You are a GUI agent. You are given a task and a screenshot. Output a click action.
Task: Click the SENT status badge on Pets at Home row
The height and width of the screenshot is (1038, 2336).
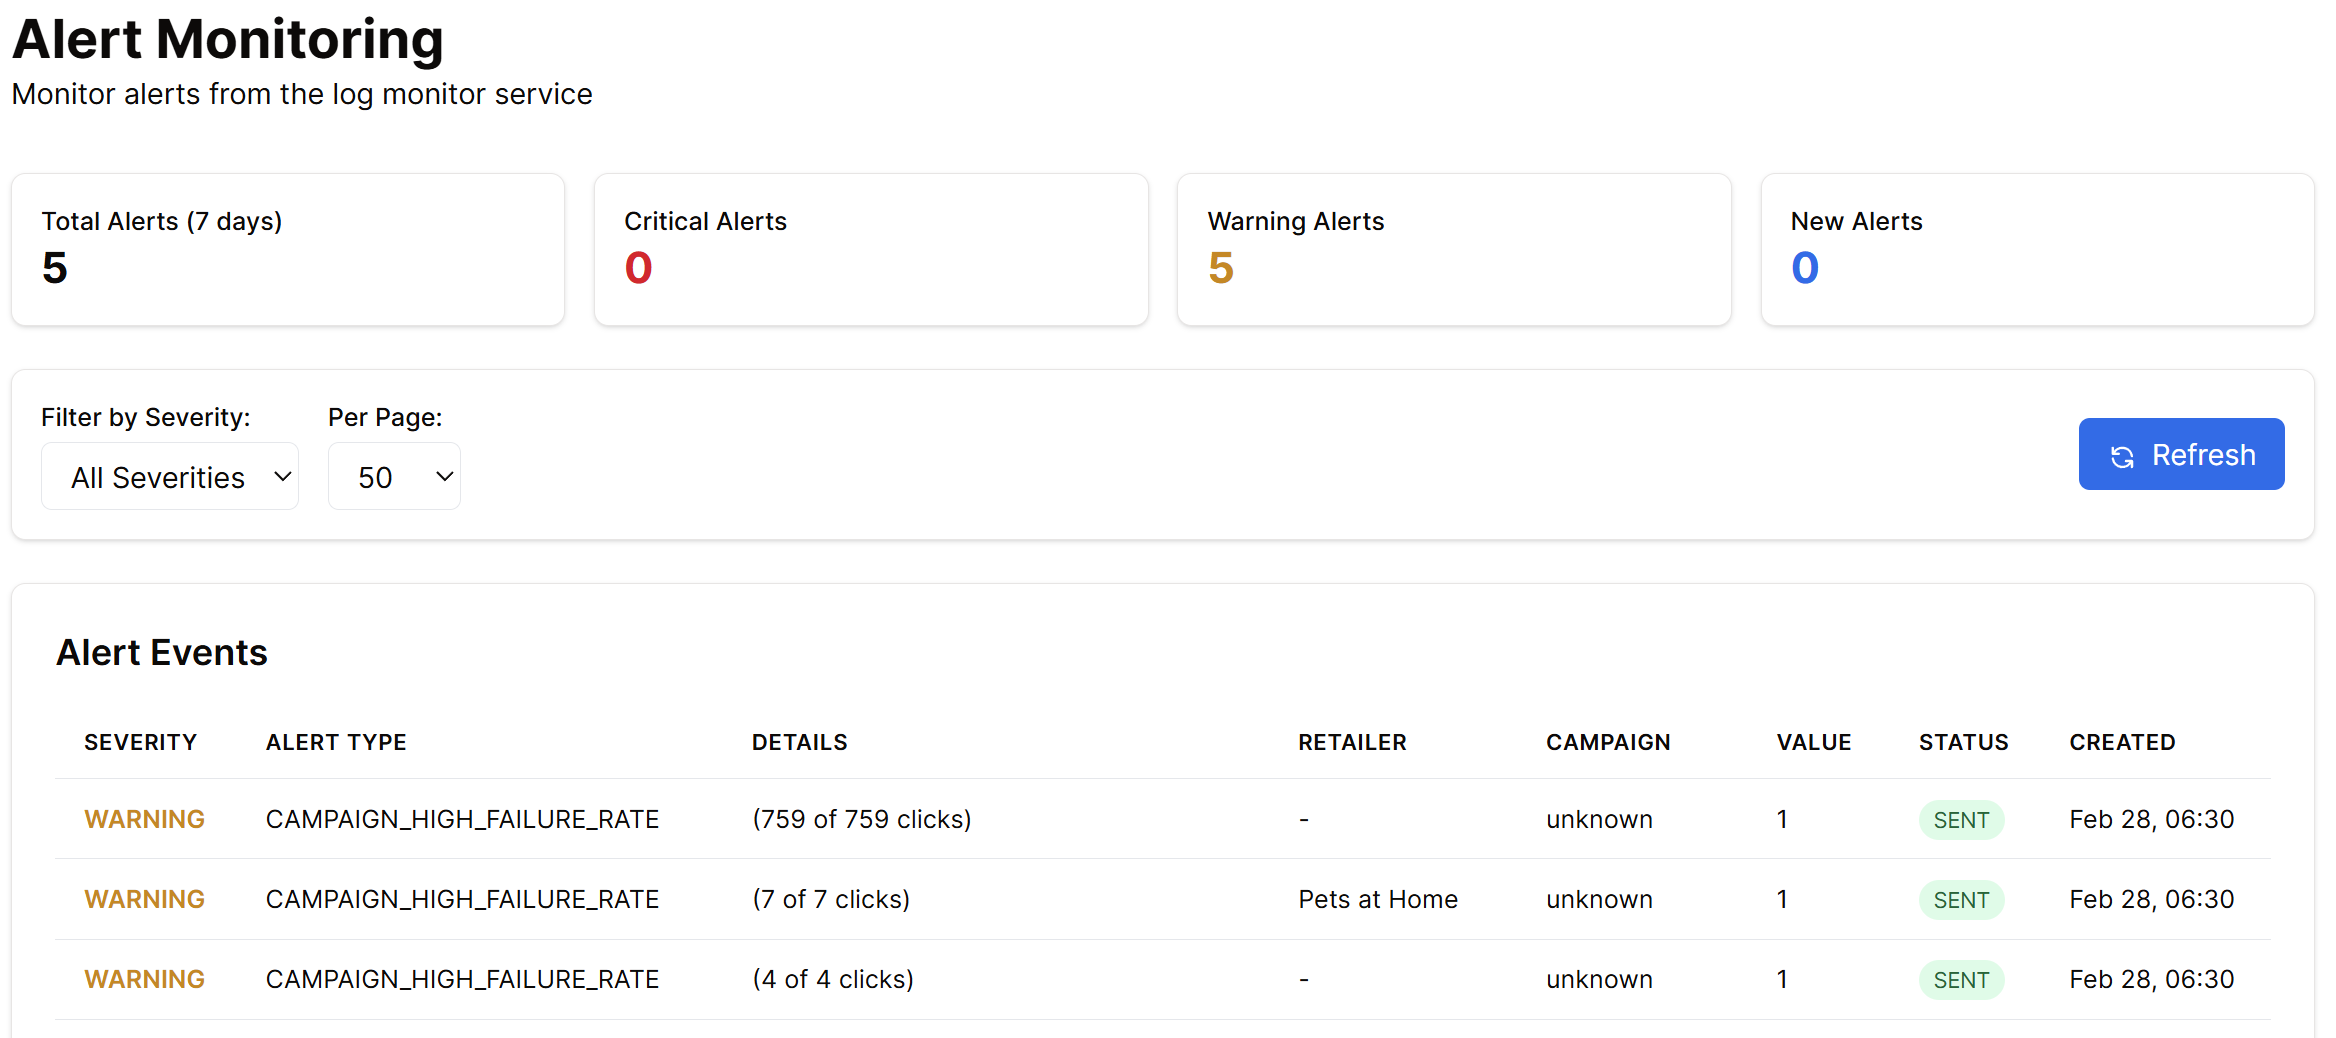point(1961,899)
